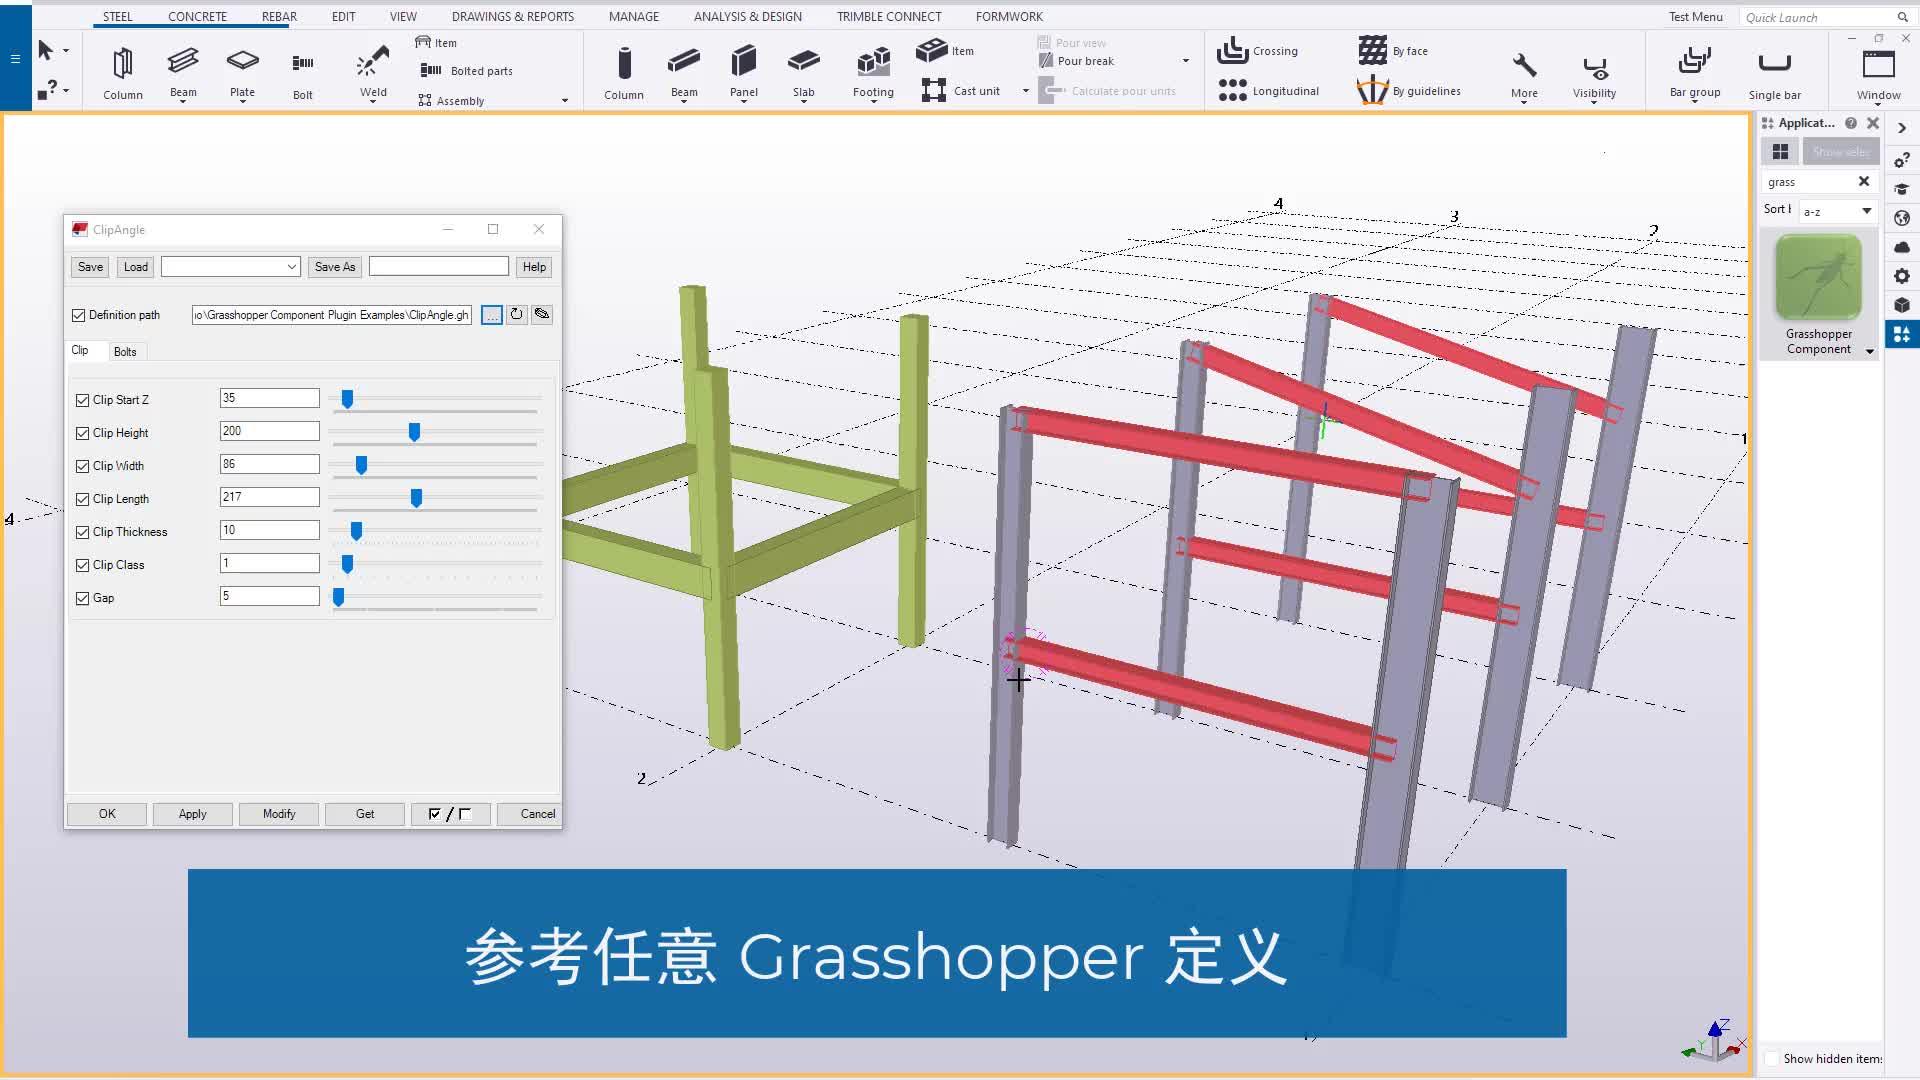Toggle the Definition path checkbox
Image resolution: width=1920 pixels, height=1080 pixels.
(x=79, y=314)
